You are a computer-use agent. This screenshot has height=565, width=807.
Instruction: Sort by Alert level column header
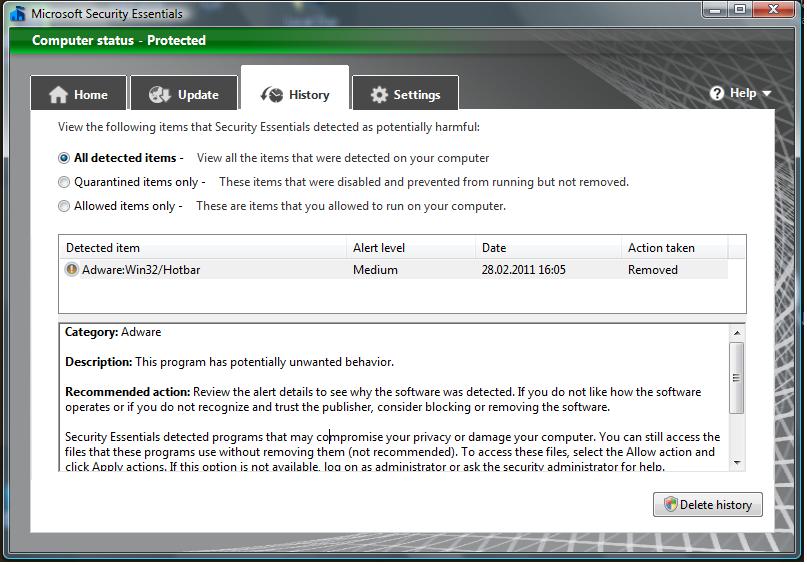(x=411, y=248)
